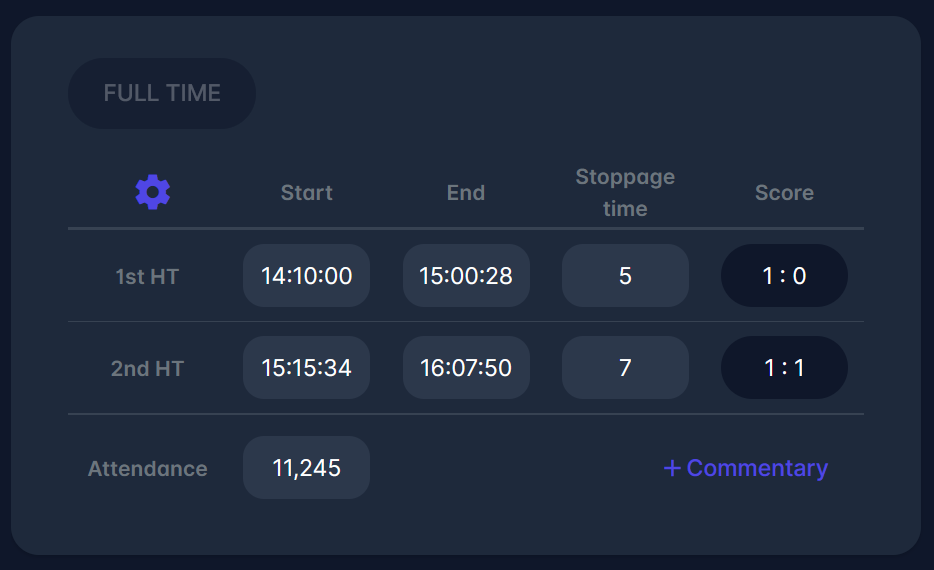Click the FULL TIME status button

(x=162, y=93)
